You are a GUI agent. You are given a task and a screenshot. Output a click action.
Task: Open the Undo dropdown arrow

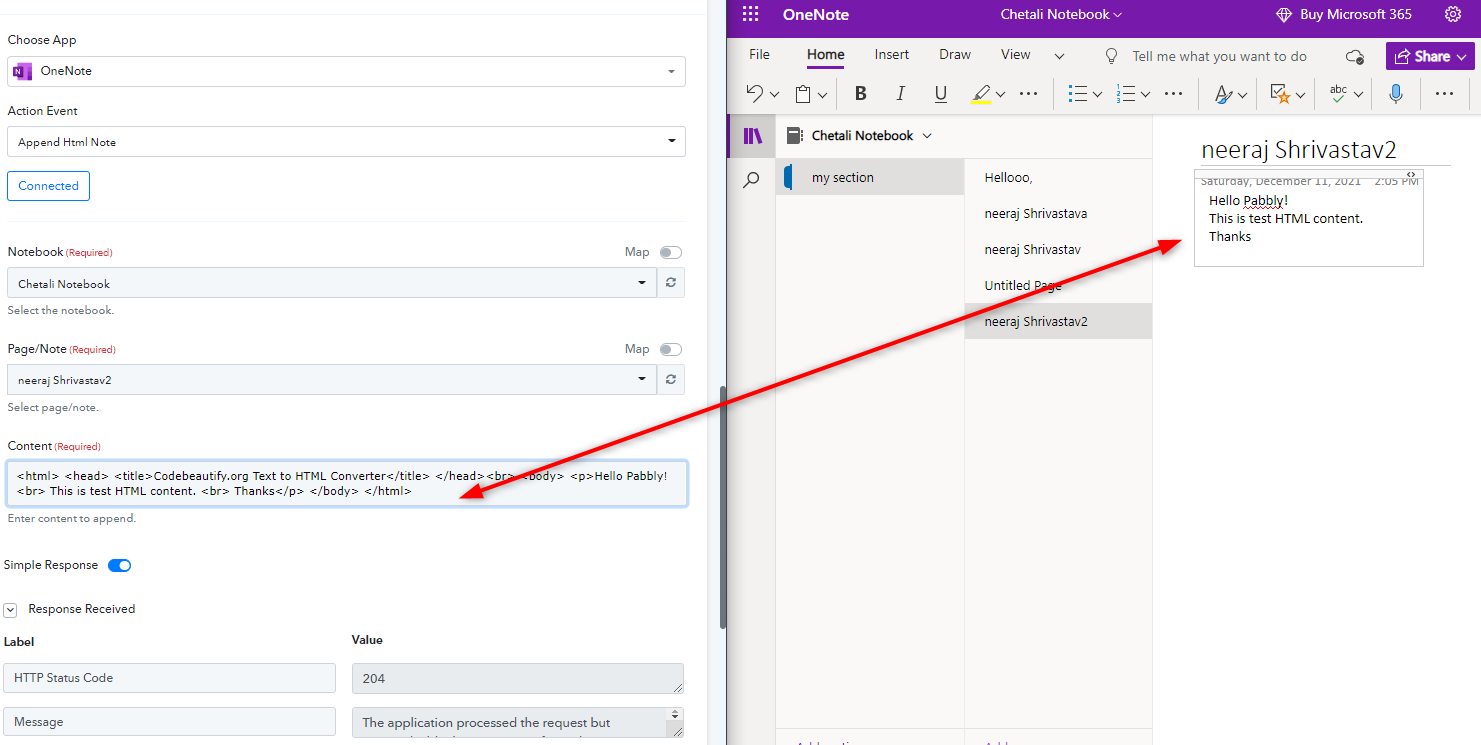[774, 95]
